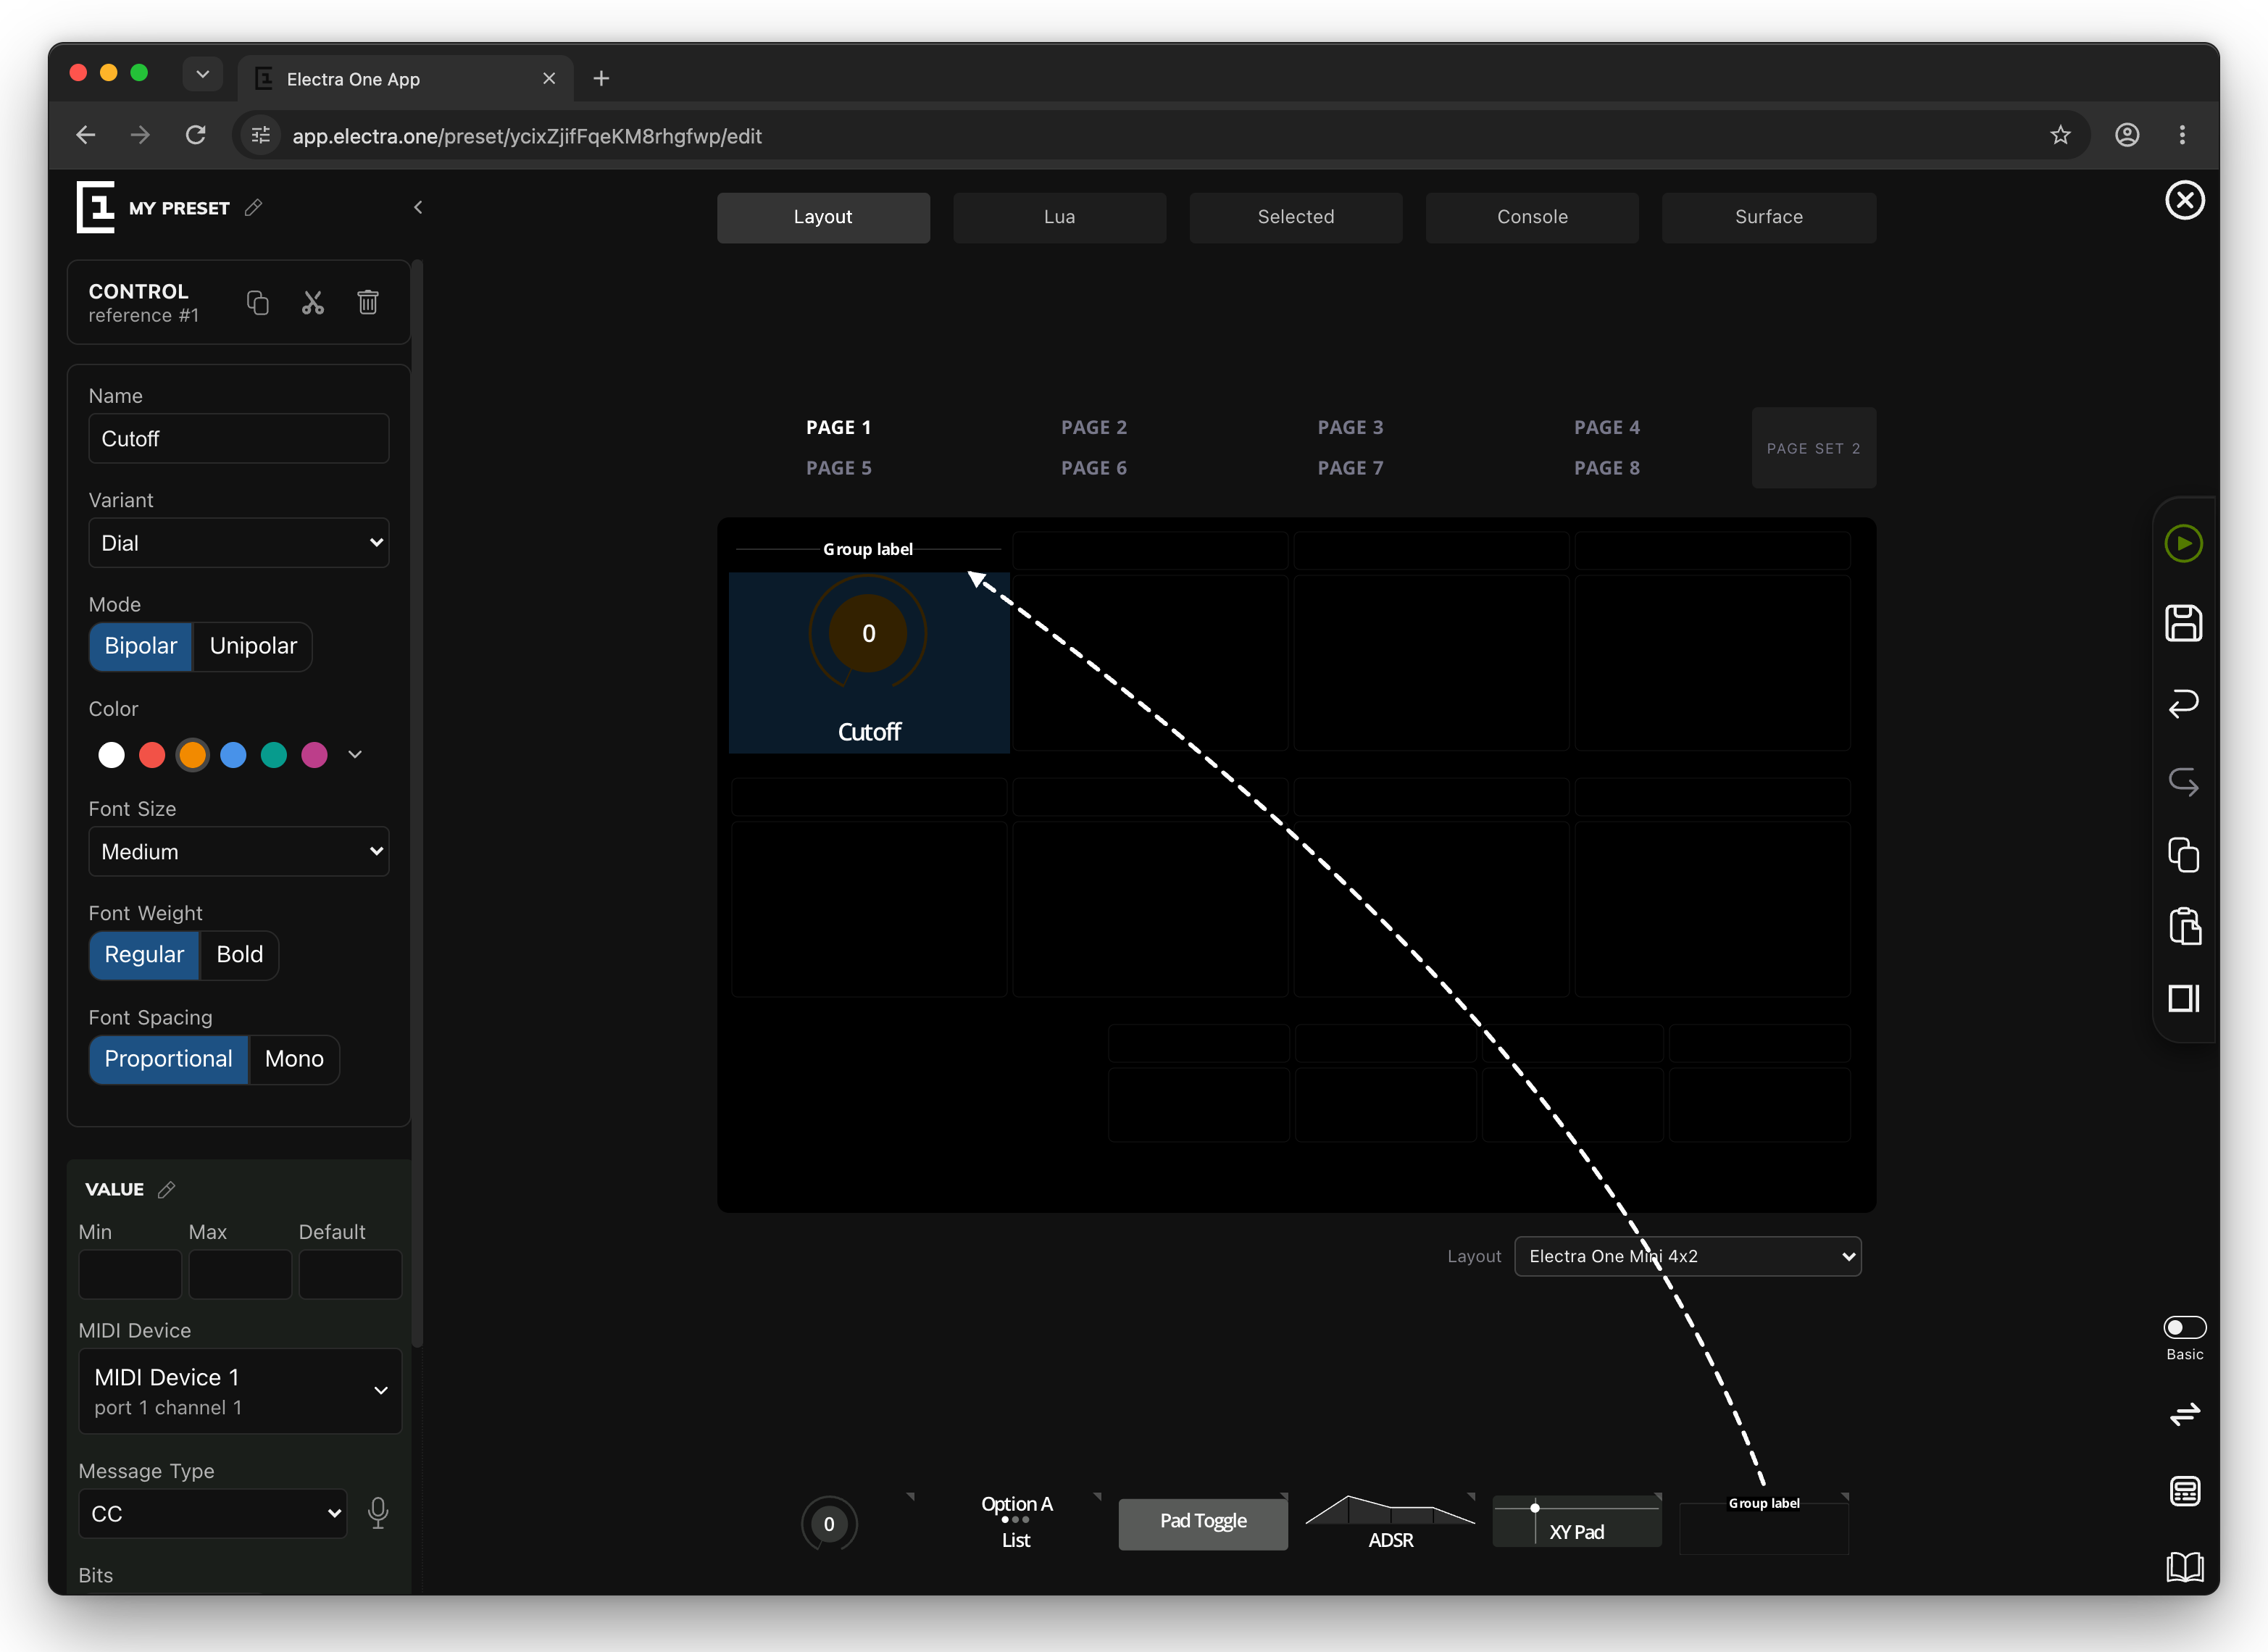Redo the last undone change
Screen dimensions: 2268x1652
tap(2184, 781)
